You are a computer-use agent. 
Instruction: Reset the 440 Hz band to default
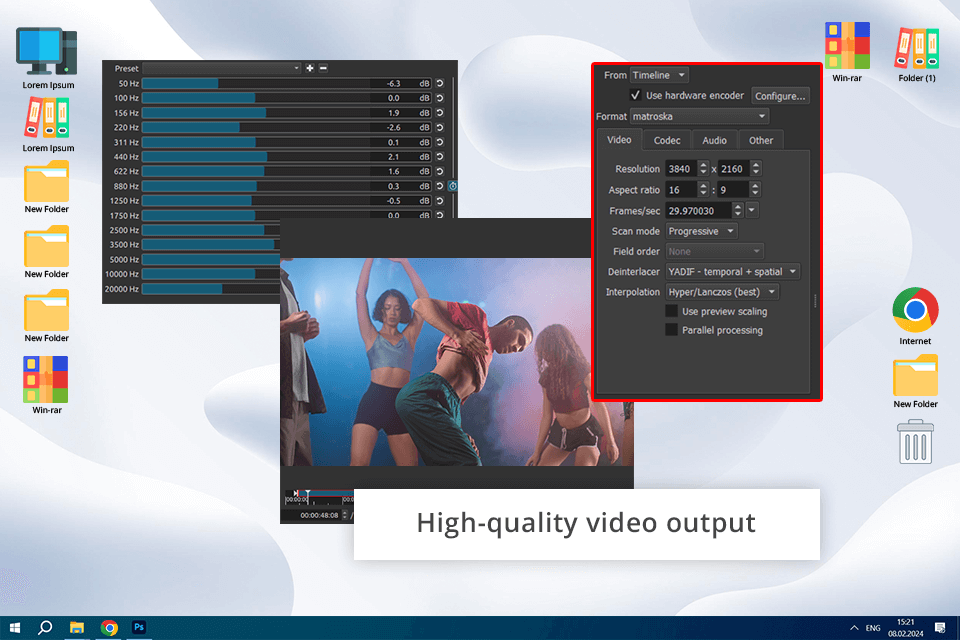click(440, 157)
